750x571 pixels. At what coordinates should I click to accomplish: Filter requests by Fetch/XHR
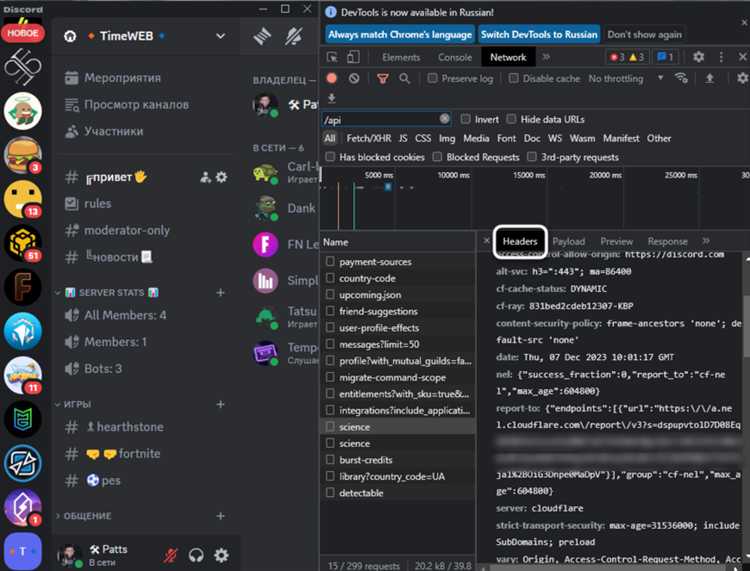point(368,138)
